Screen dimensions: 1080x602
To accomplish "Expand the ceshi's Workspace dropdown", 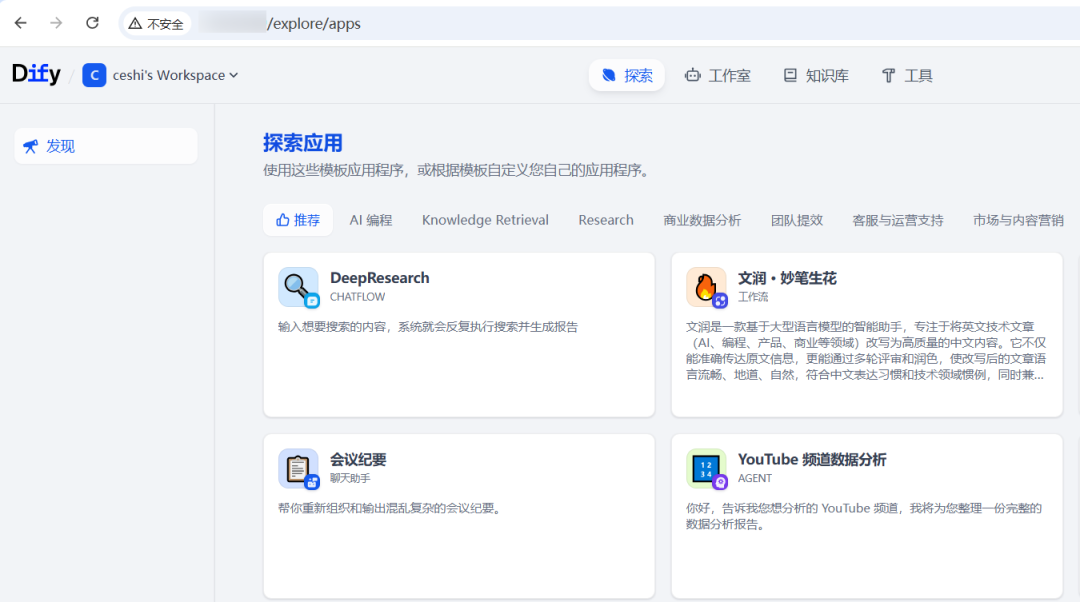I will pyautogui.click(x=176, y=75).
